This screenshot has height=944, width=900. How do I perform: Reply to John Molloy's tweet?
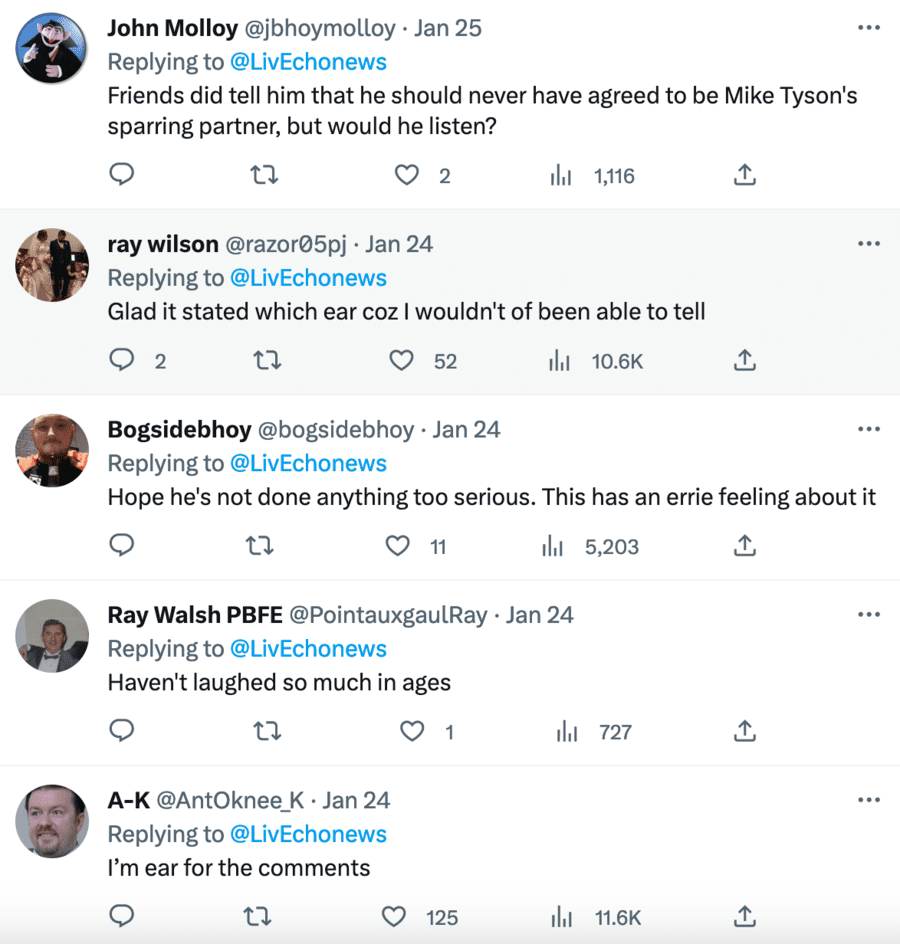tap(121, 176)
